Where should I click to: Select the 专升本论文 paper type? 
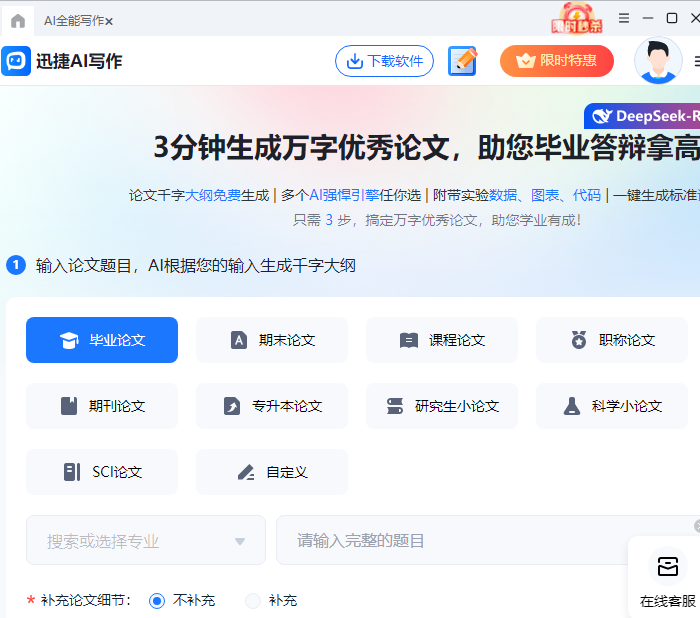[x=272, y=406]
